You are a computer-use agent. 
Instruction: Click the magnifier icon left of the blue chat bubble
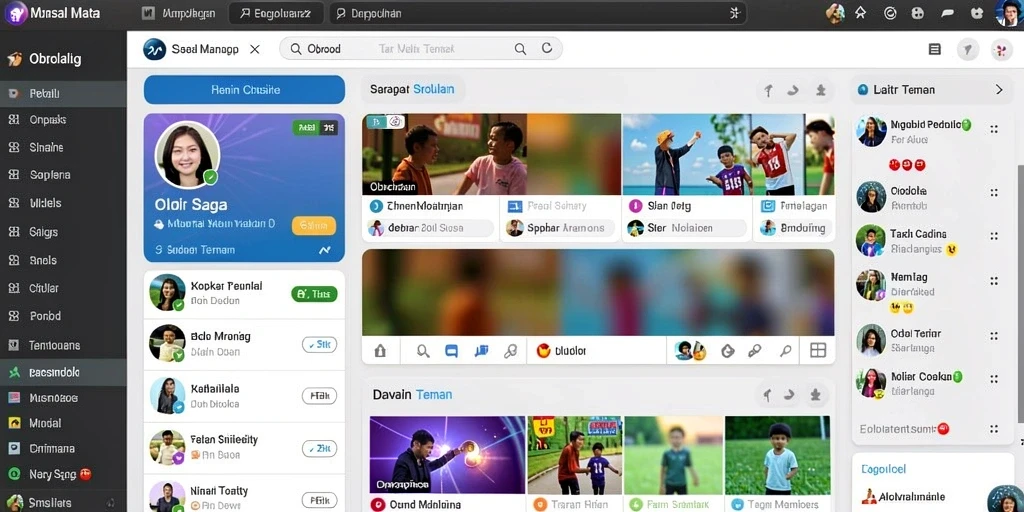423,351
